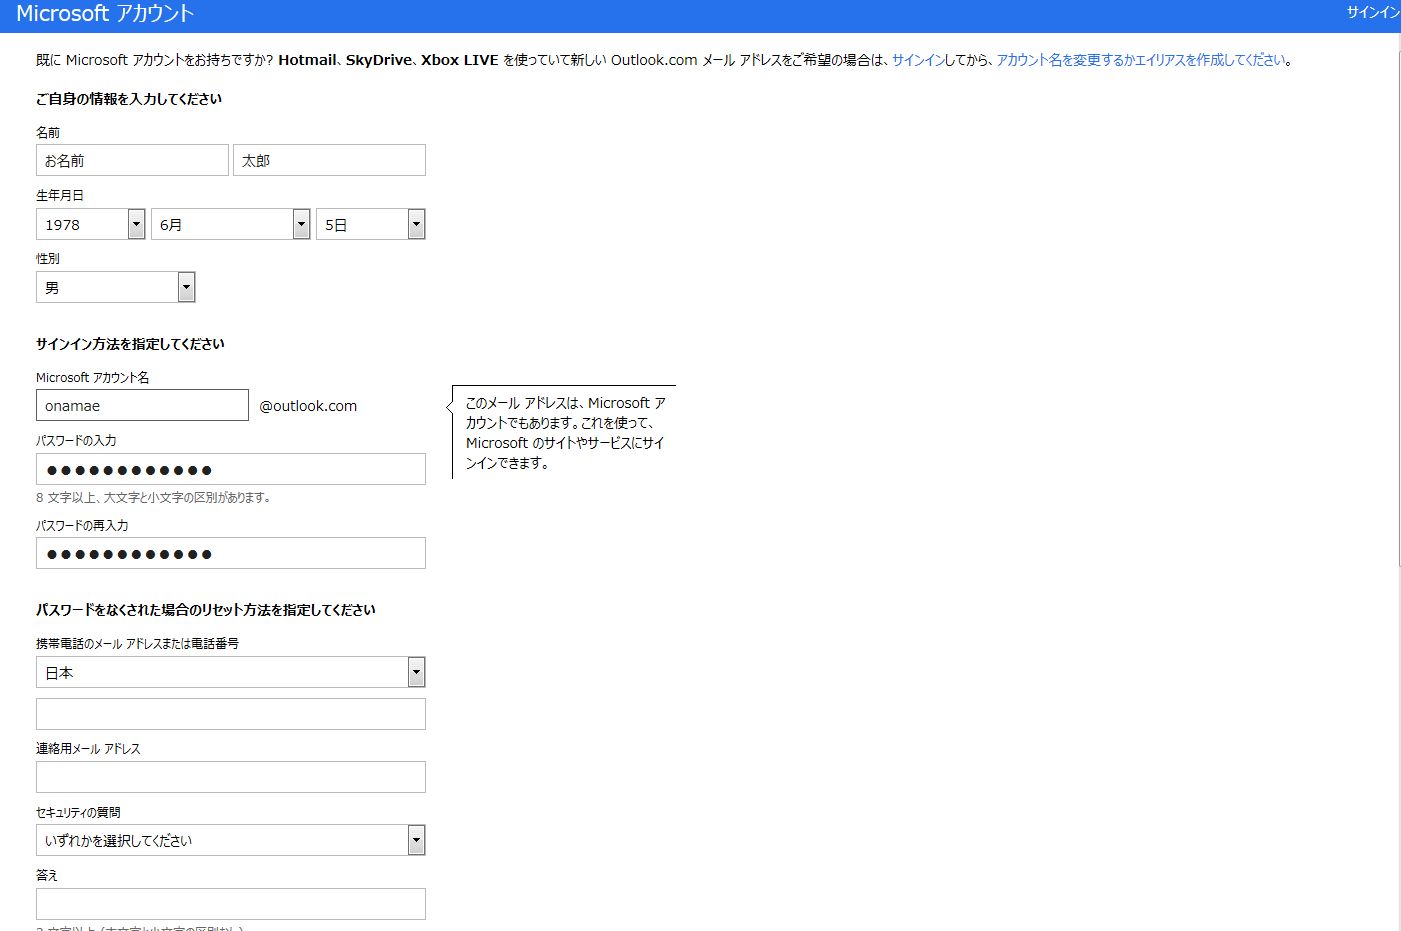Open the birth month dropdown showing 6月
This screenshot has width=1401, height=931.
[231, 224]
